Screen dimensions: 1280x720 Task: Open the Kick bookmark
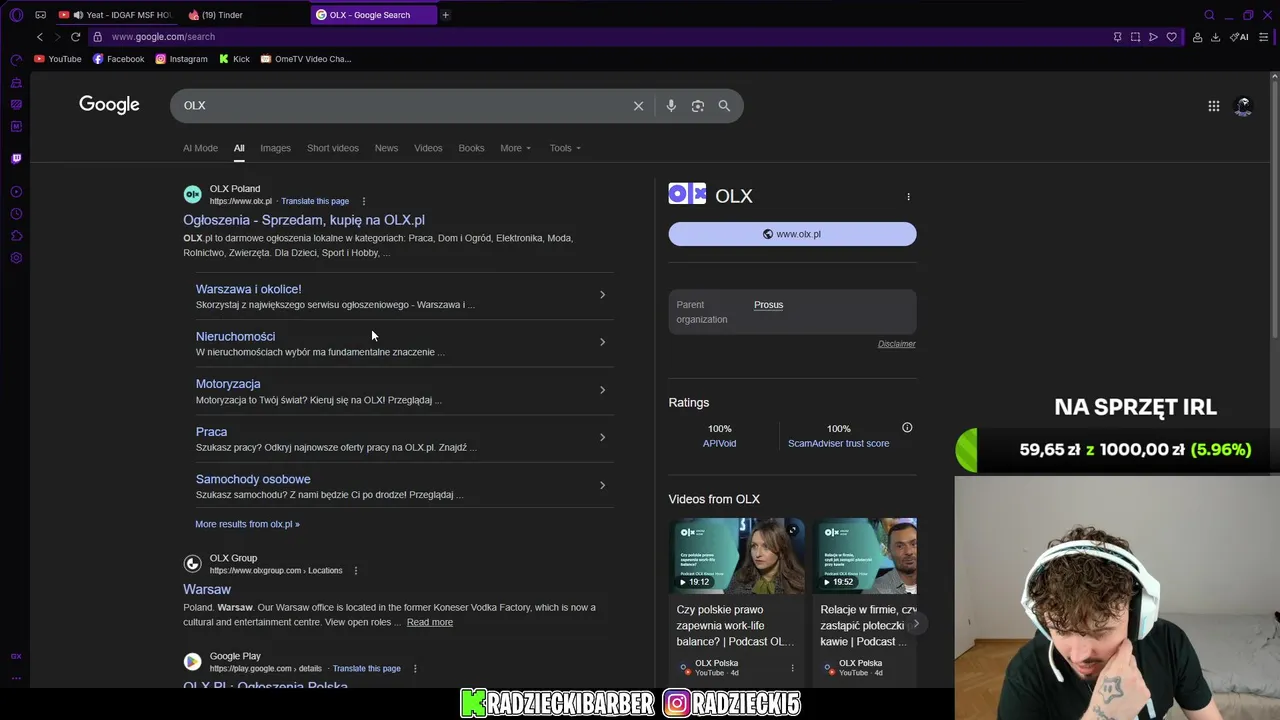(234, 59)
